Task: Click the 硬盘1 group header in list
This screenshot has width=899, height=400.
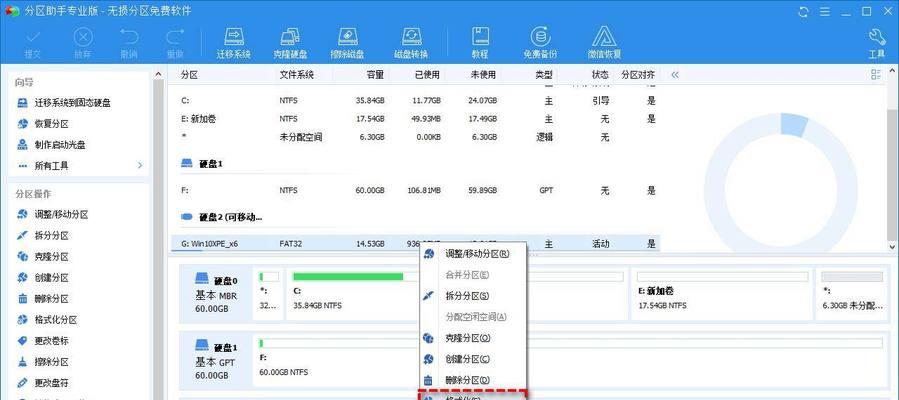Action: (201, 164)
